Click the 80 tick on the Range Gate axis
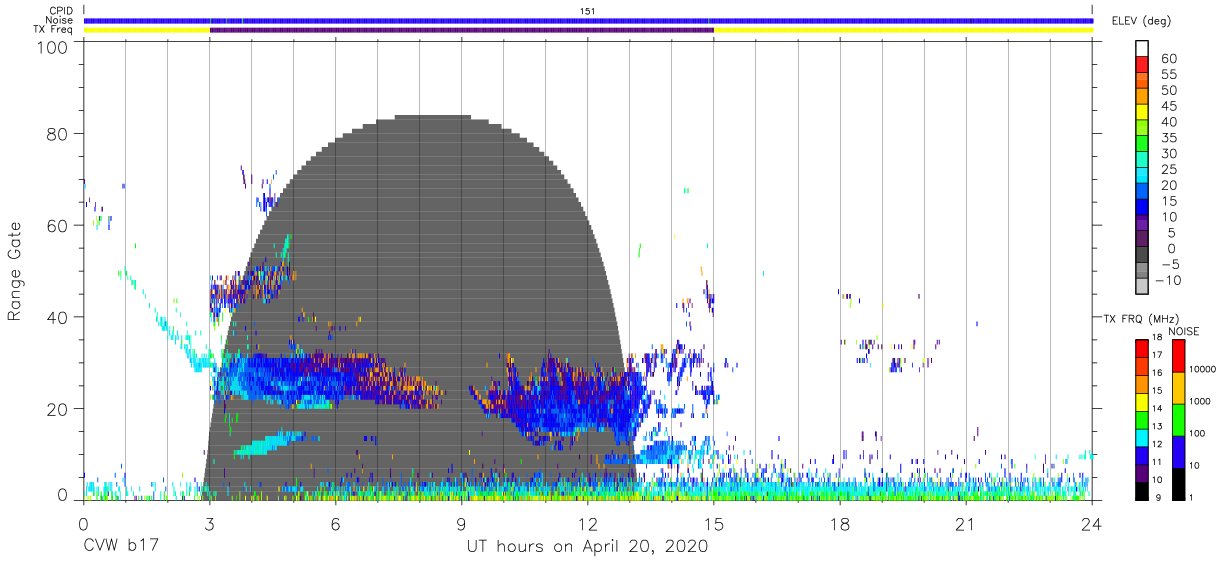This screenshot has width=1228, height=567. [x=57, y=133]
